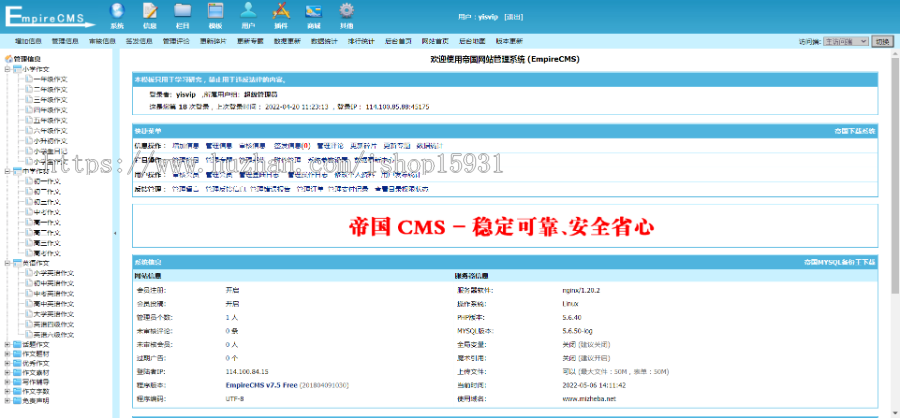900x418 pixels.
Task: Expand the 作文题材 tree node
Action: tap(7, 355)
